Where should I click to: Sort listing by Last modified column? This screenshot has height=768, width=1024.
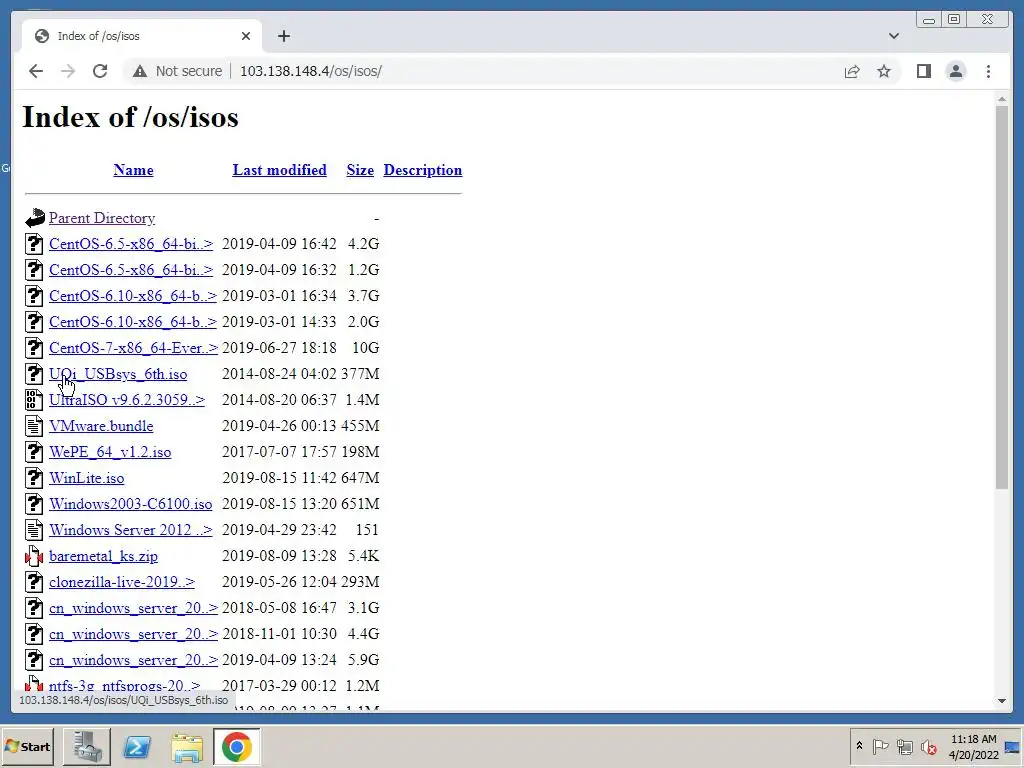click(280, 170)
